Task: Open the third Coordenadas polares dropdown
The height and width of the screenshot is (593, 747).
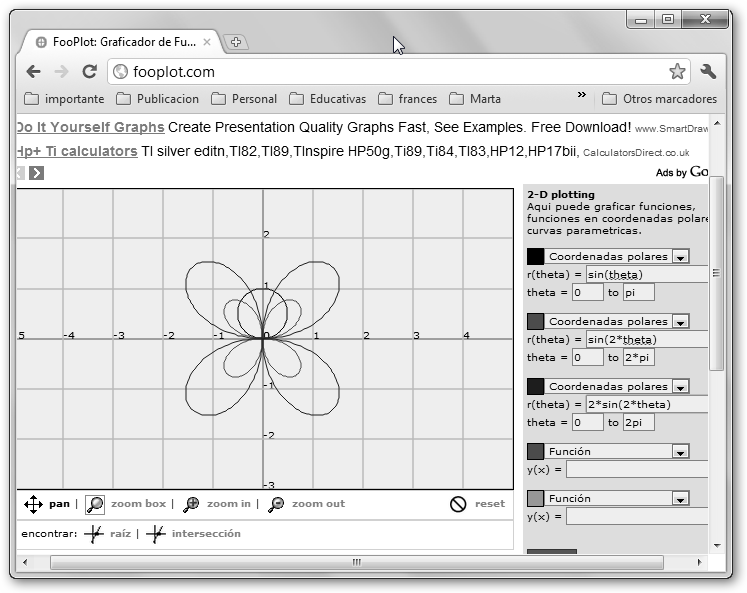Action: 680,387
